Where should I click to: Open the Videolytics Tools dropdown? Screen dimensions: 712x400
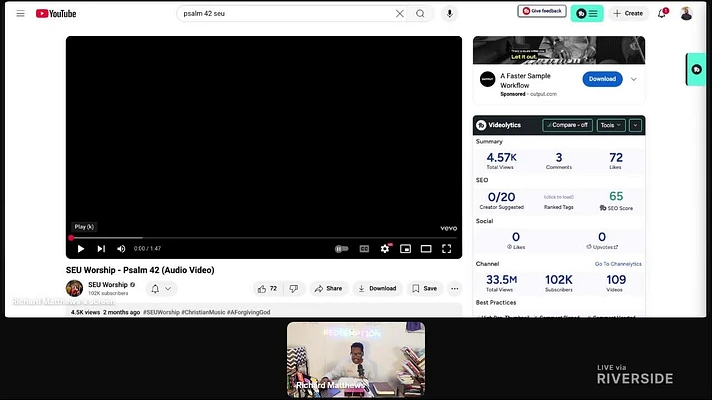(x=610, y=125)
